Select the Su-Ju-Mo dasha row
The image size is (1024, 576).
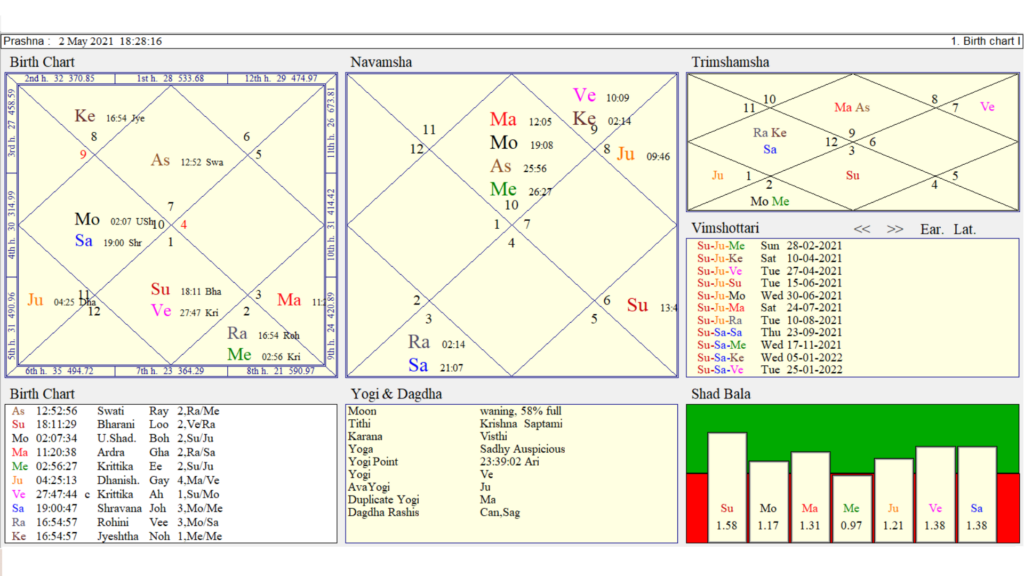769,296
